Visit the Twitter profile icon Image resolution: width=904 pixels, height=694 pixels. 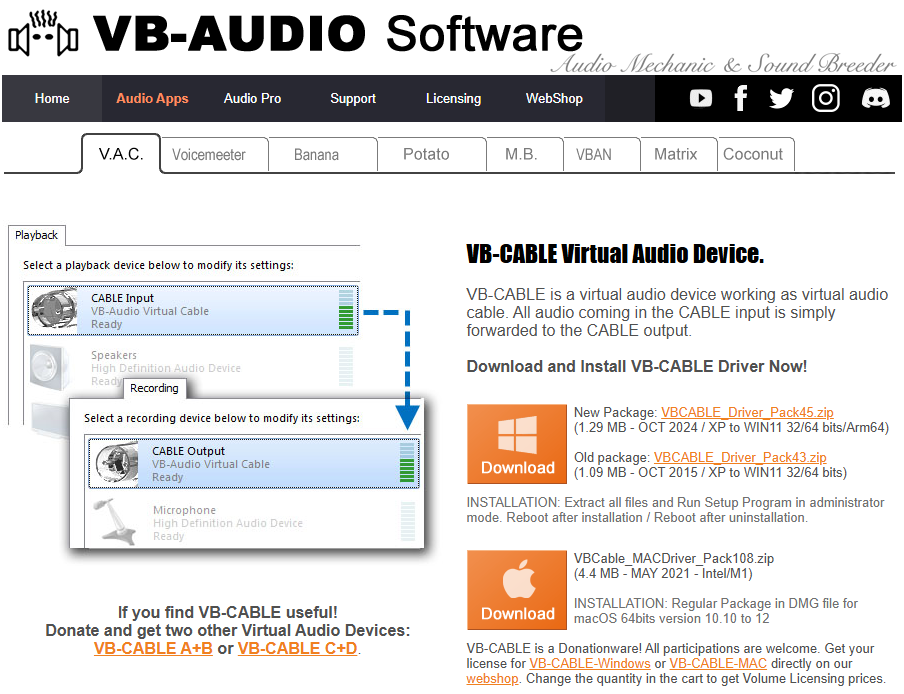coord(781,99)
